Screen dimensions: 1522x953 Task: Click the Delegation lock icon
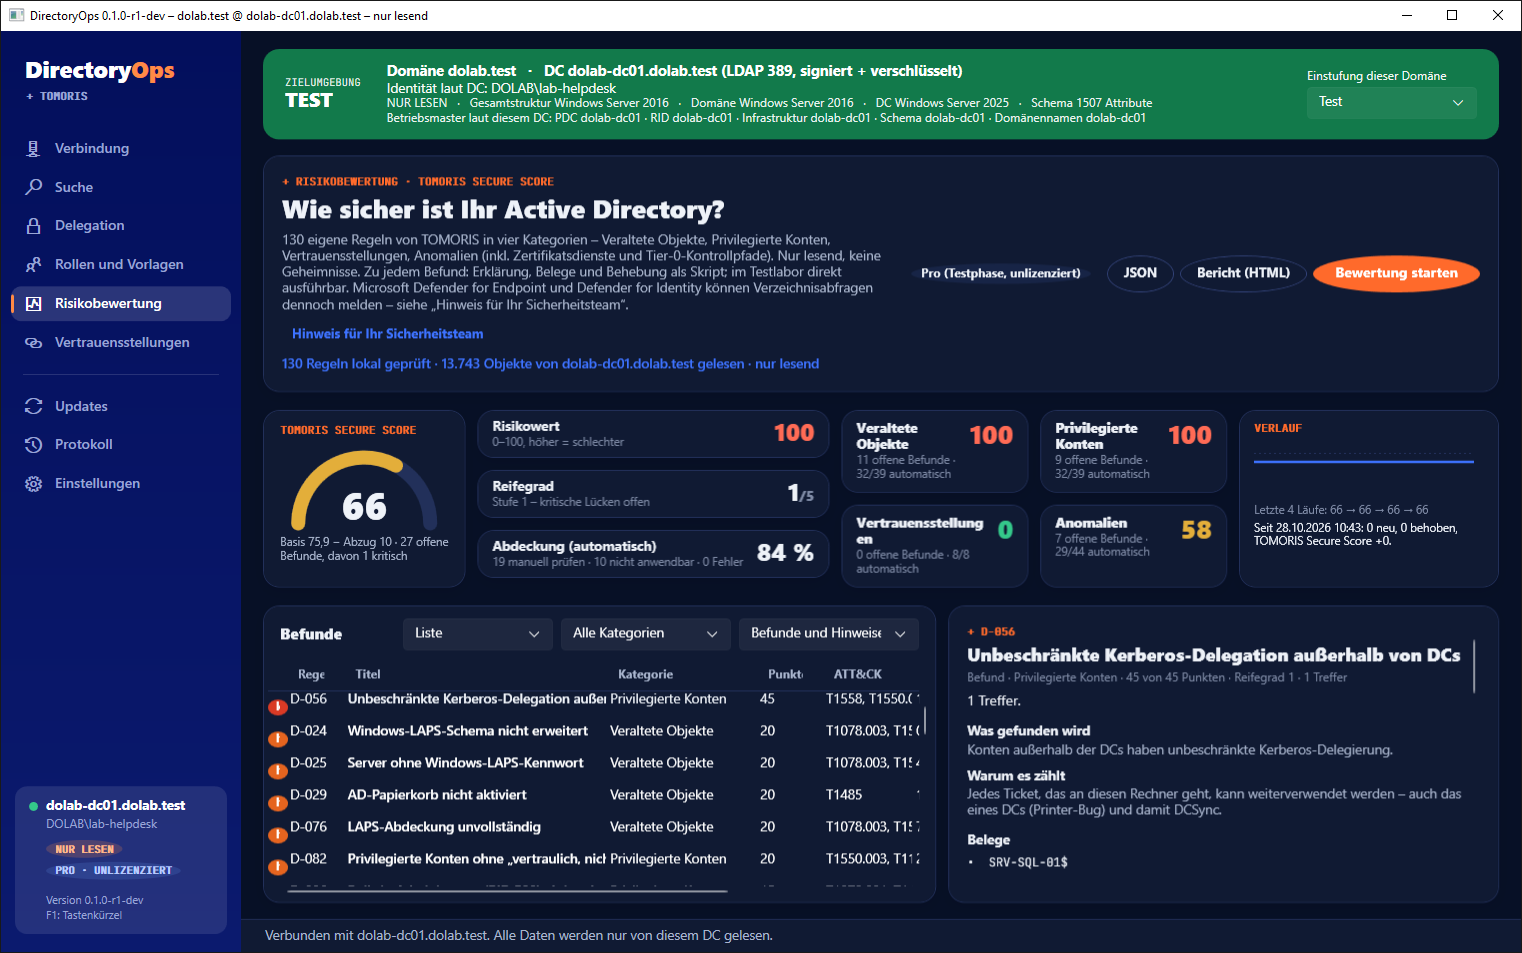[x=34, y=226]
